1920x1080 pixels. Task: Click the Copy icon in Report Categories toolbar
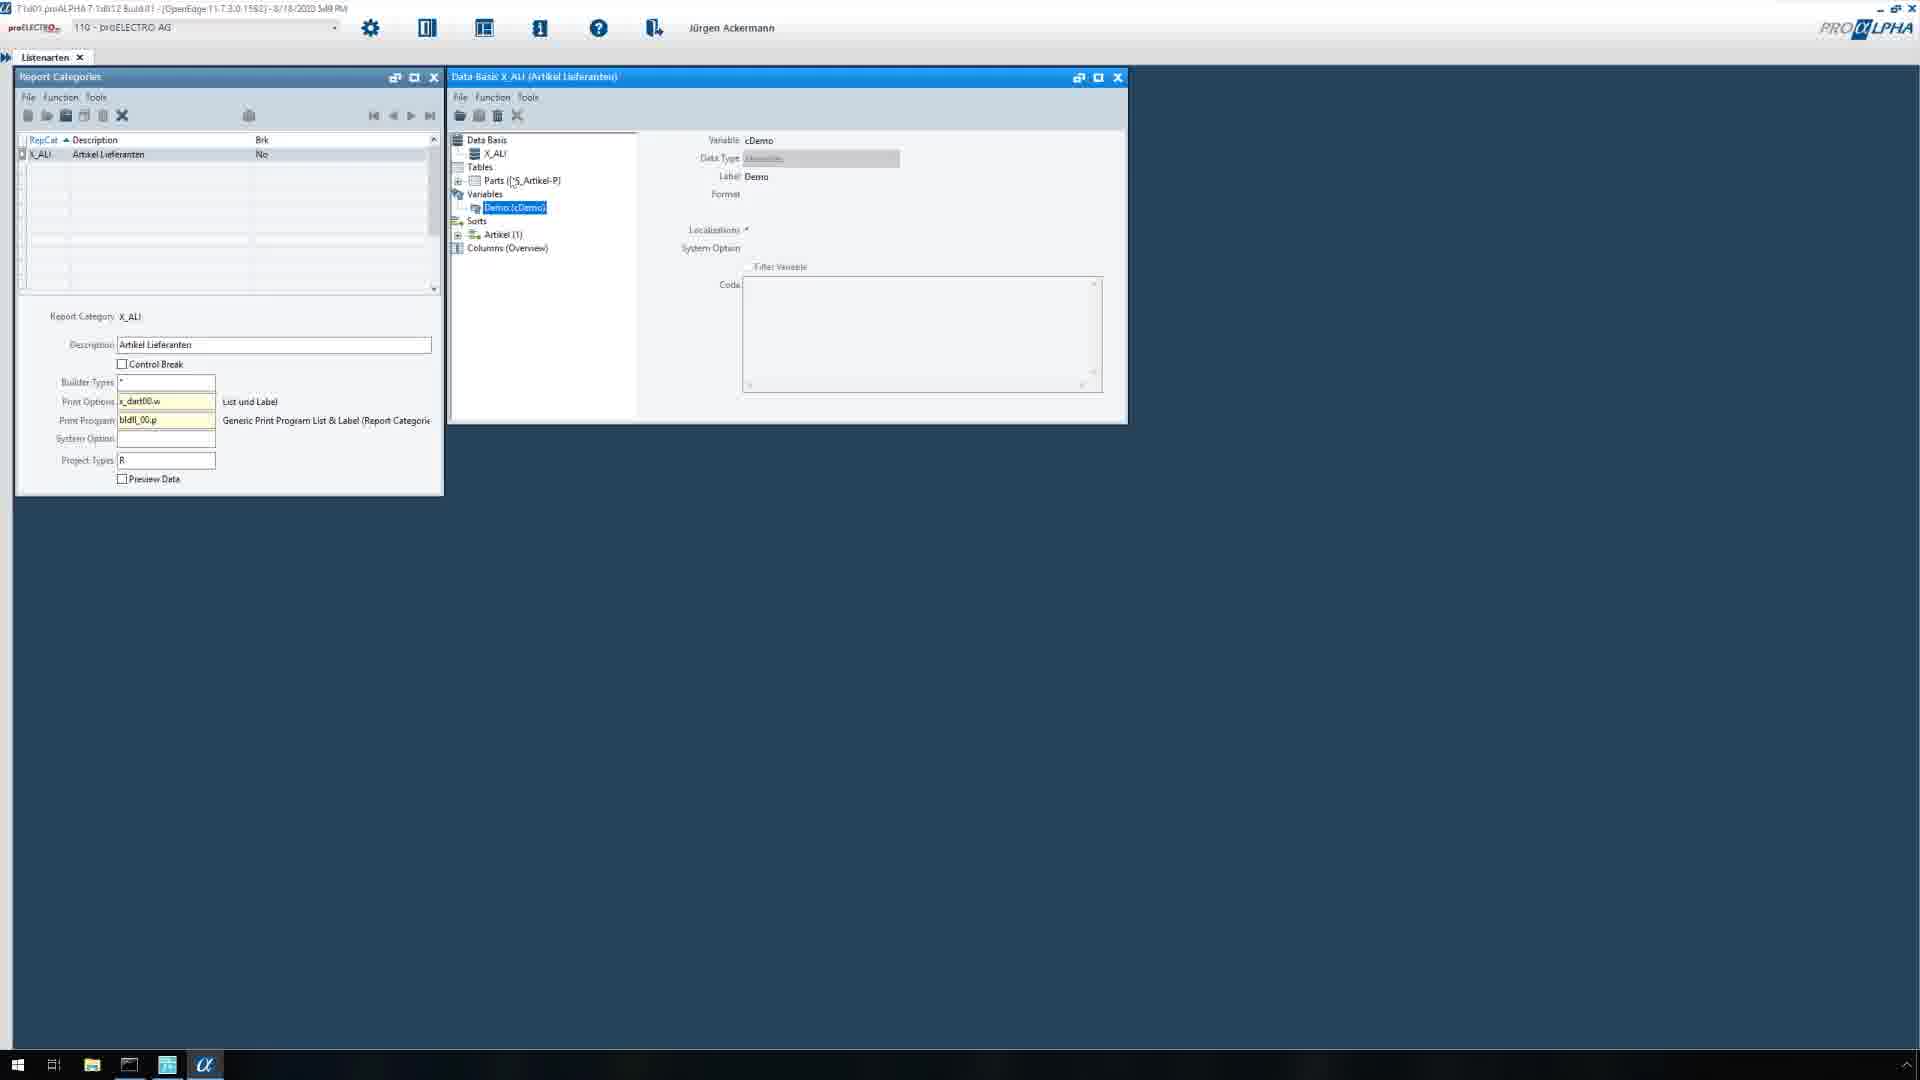85,116
